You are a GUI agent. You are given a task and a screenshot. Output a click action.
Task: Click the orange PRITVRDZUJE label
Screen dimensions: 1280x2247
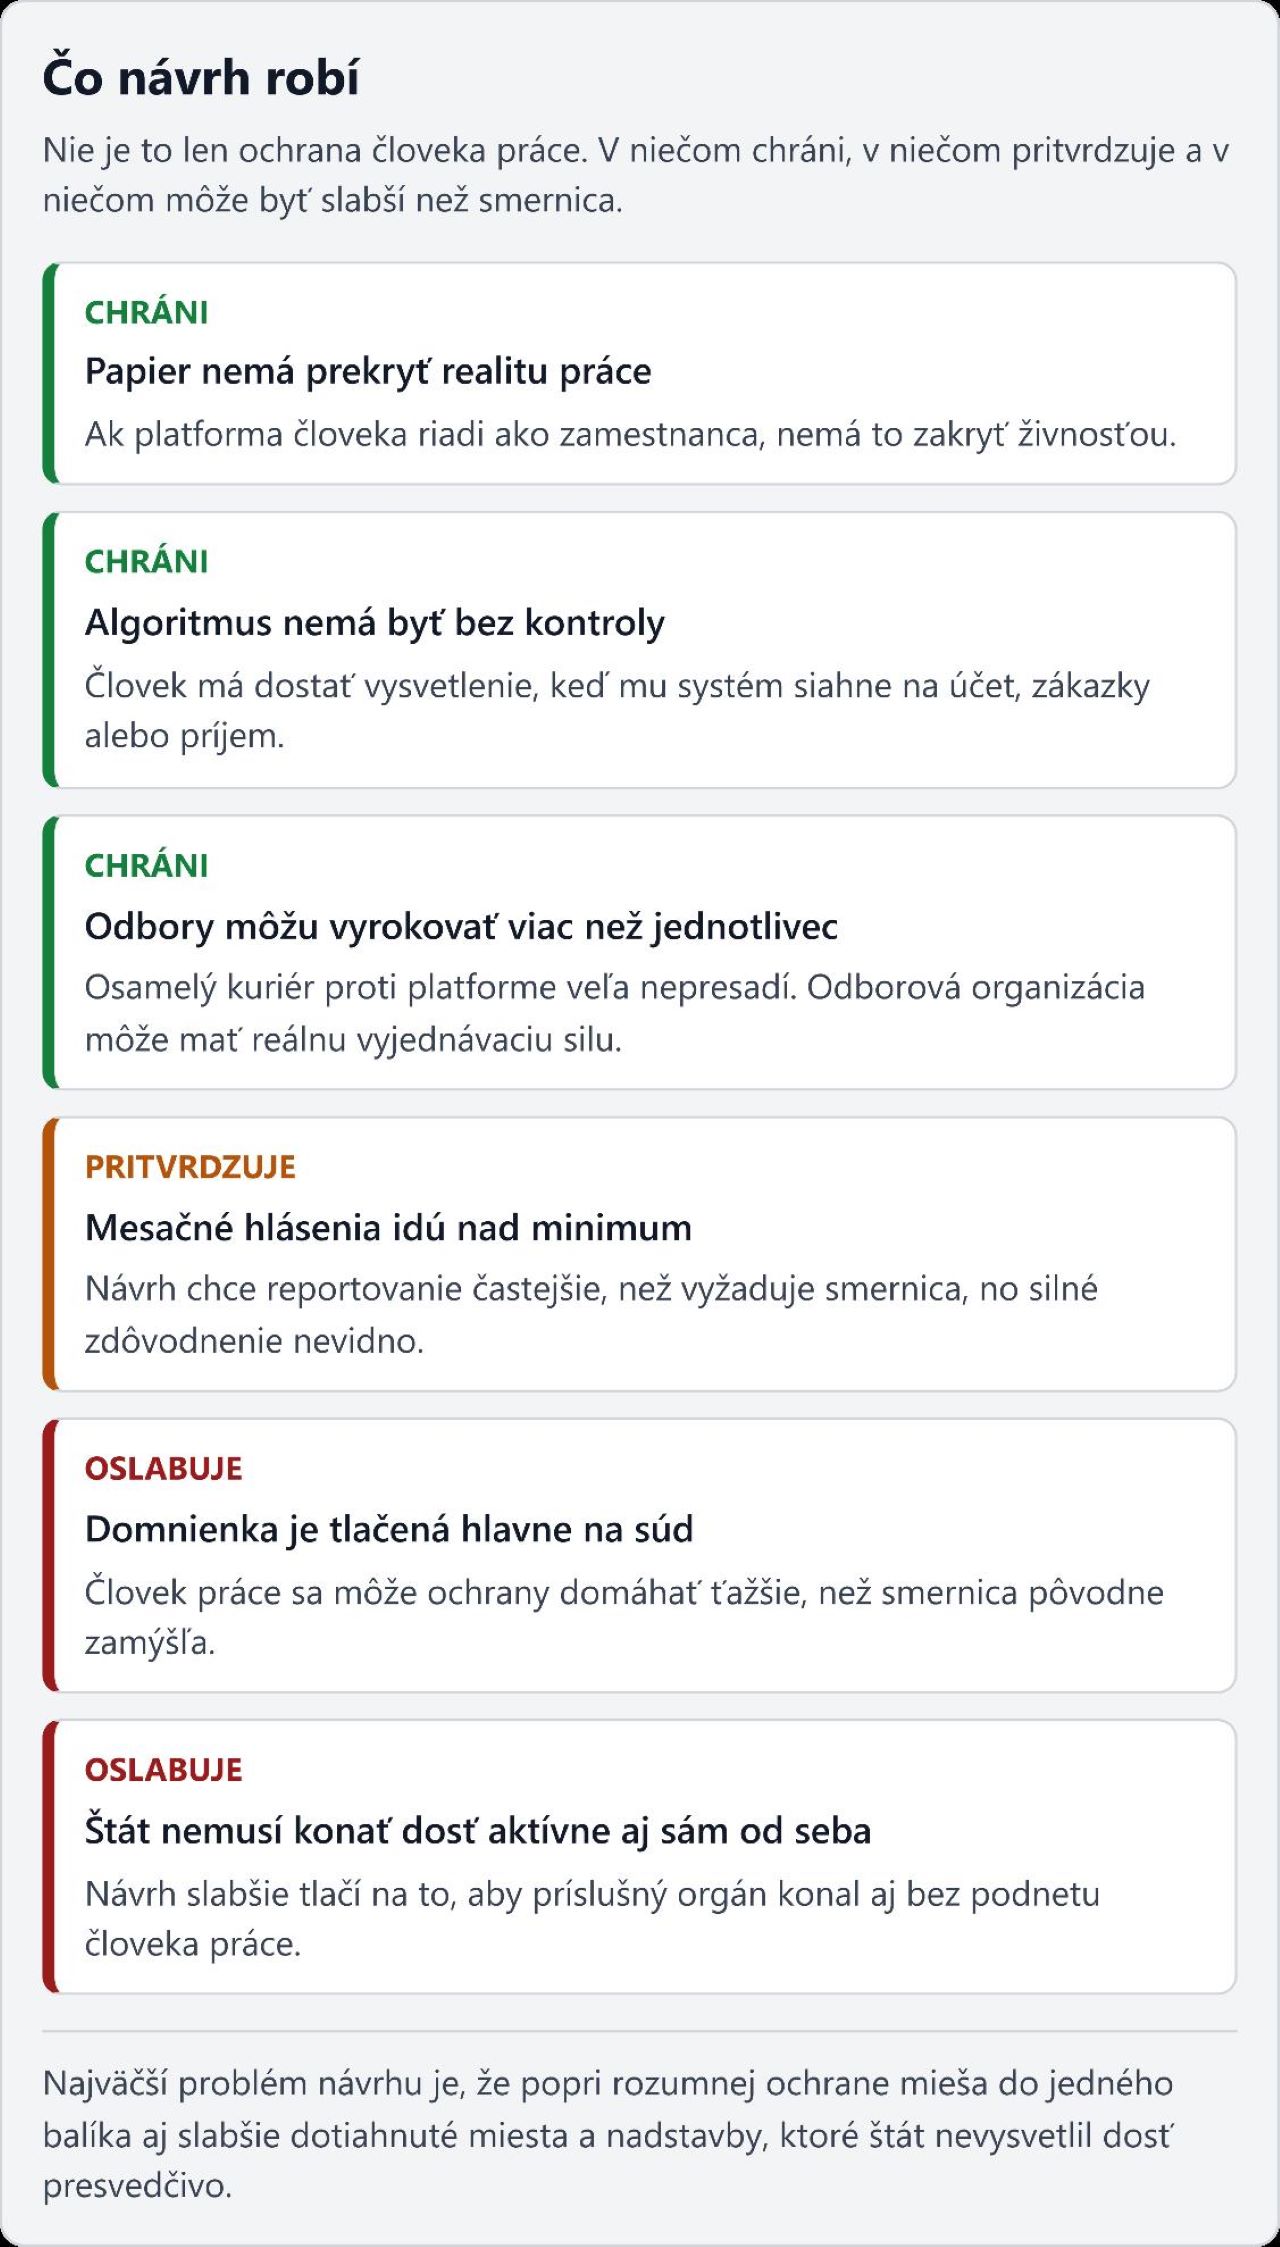[190, 1167]
